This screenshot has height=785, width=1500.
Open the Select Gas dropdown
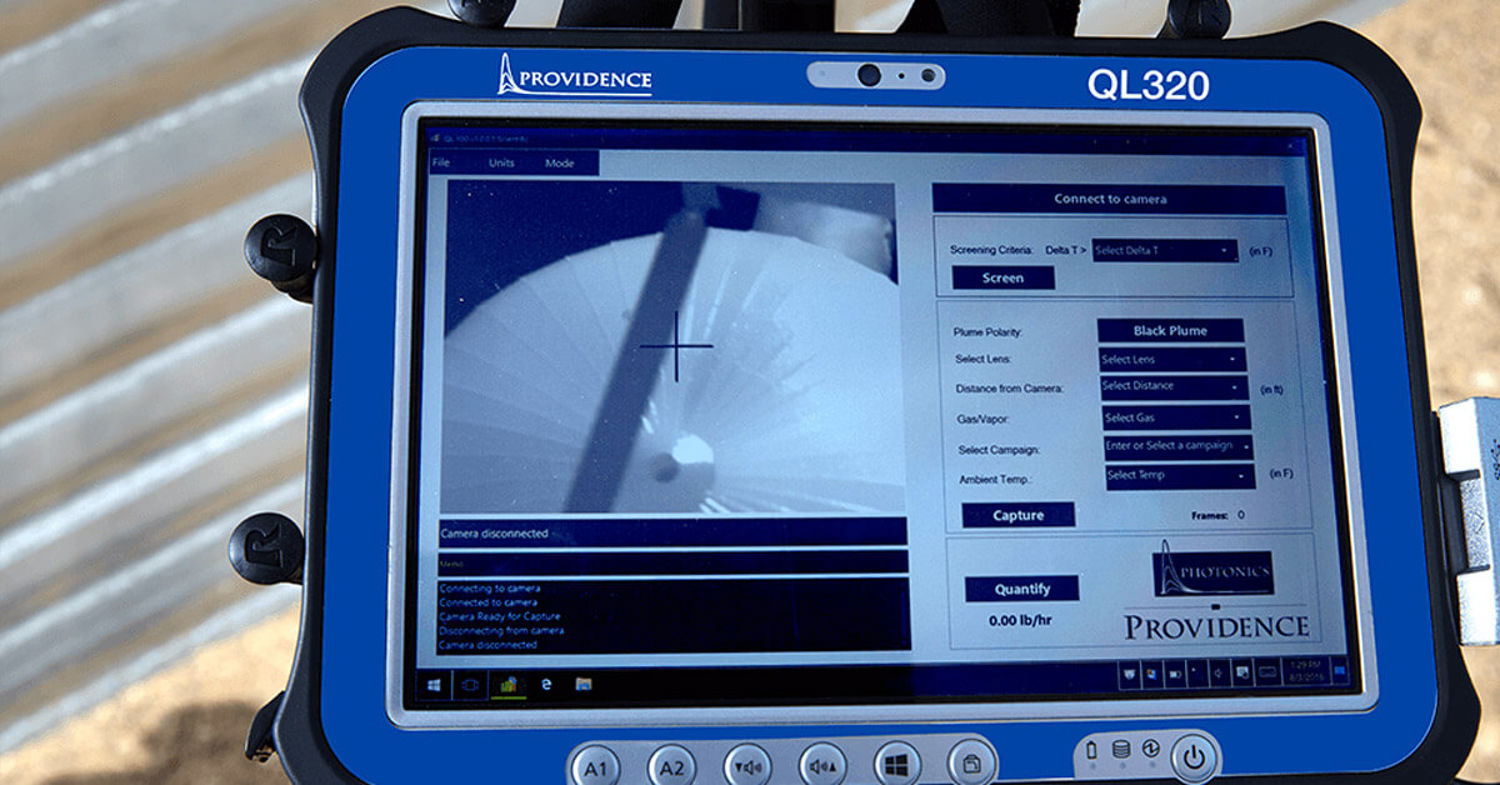[1176, 418]
